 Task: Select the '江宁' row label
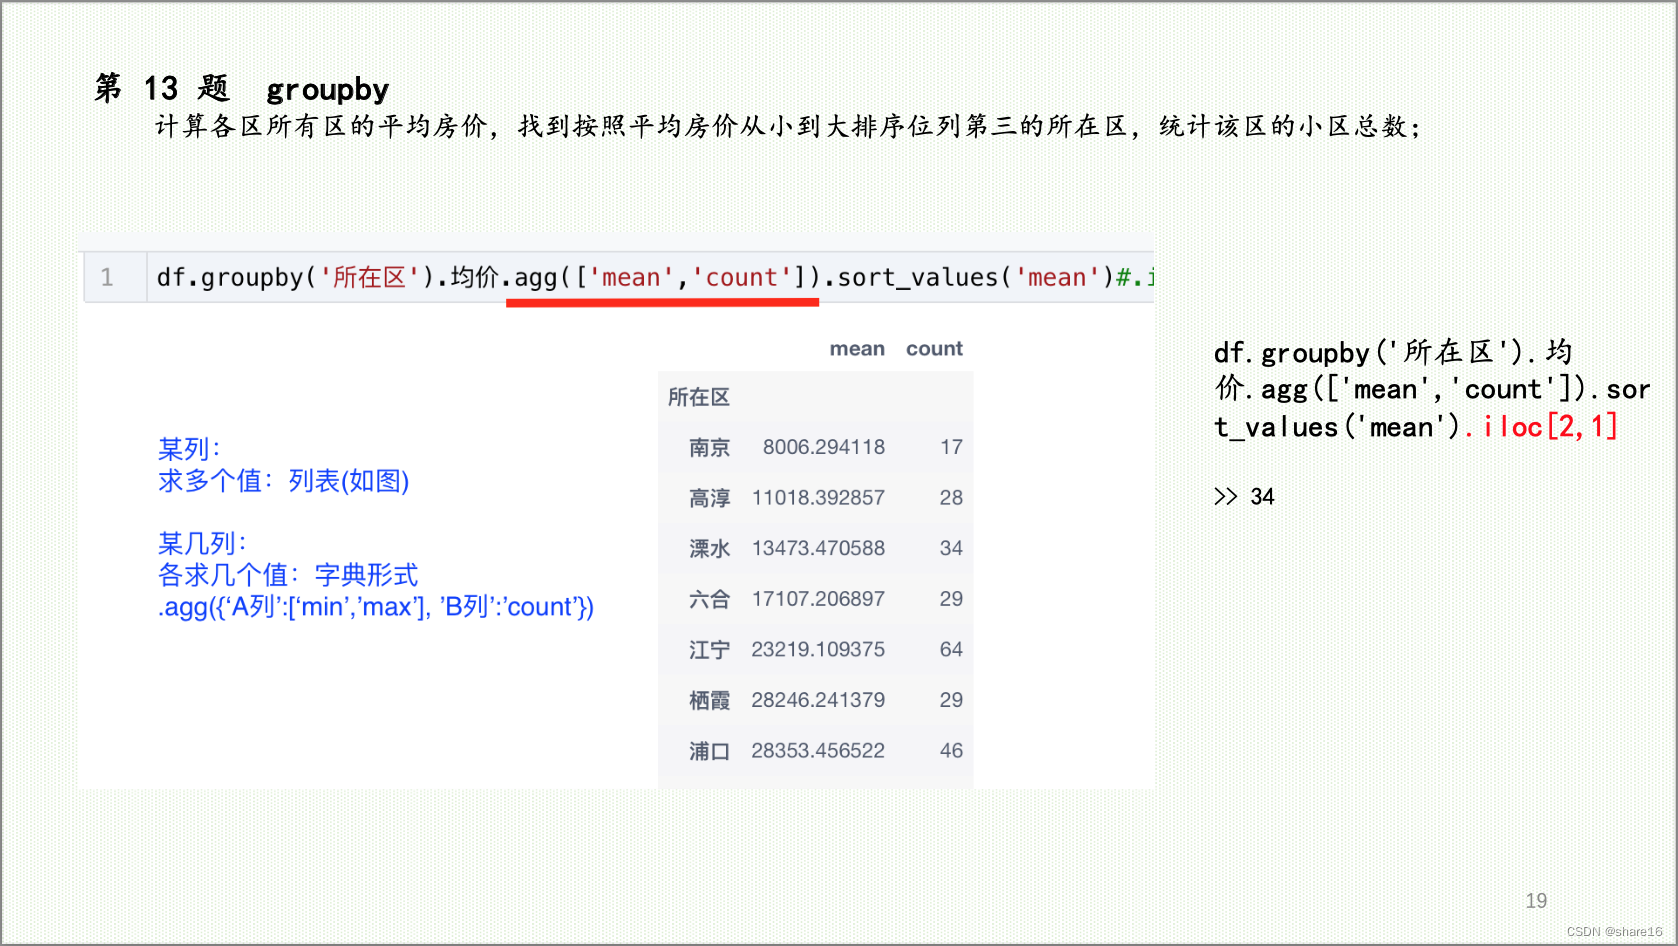click(709, 650)
